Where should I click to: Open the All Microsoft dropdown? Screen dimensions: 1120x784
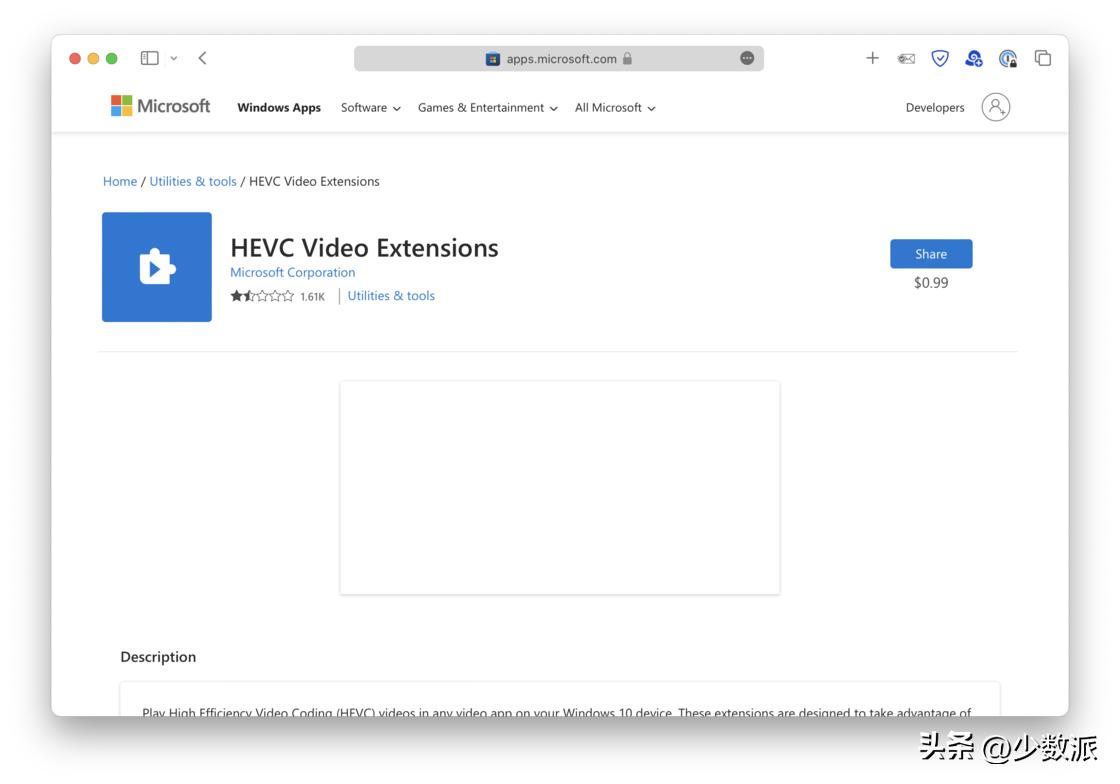coord(614,107)
